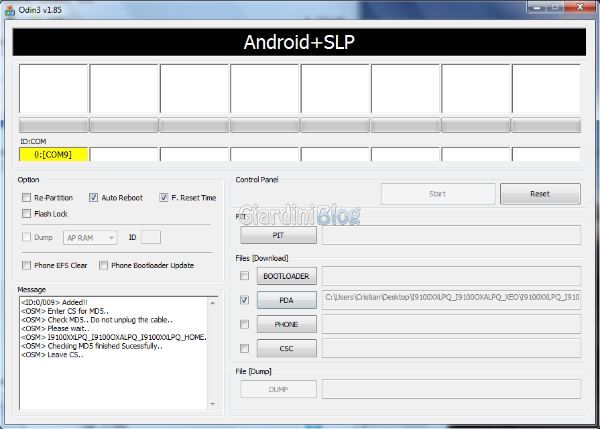The width and height of the screenshot is (600, 429).
Task: Tick the Dump checkbox
Action: click(26, 237)
